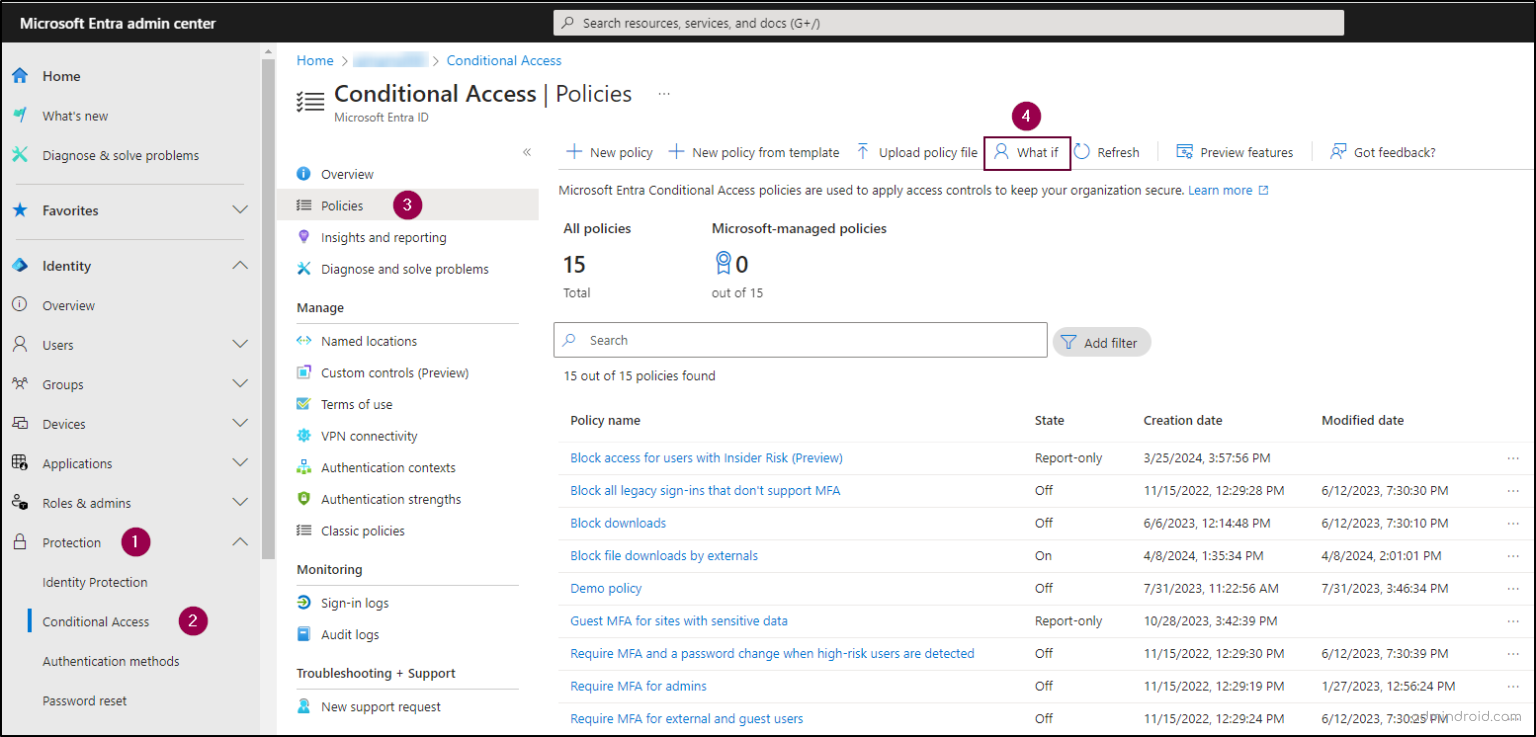
Task: Click Got feedback?
Action: 1382,152
